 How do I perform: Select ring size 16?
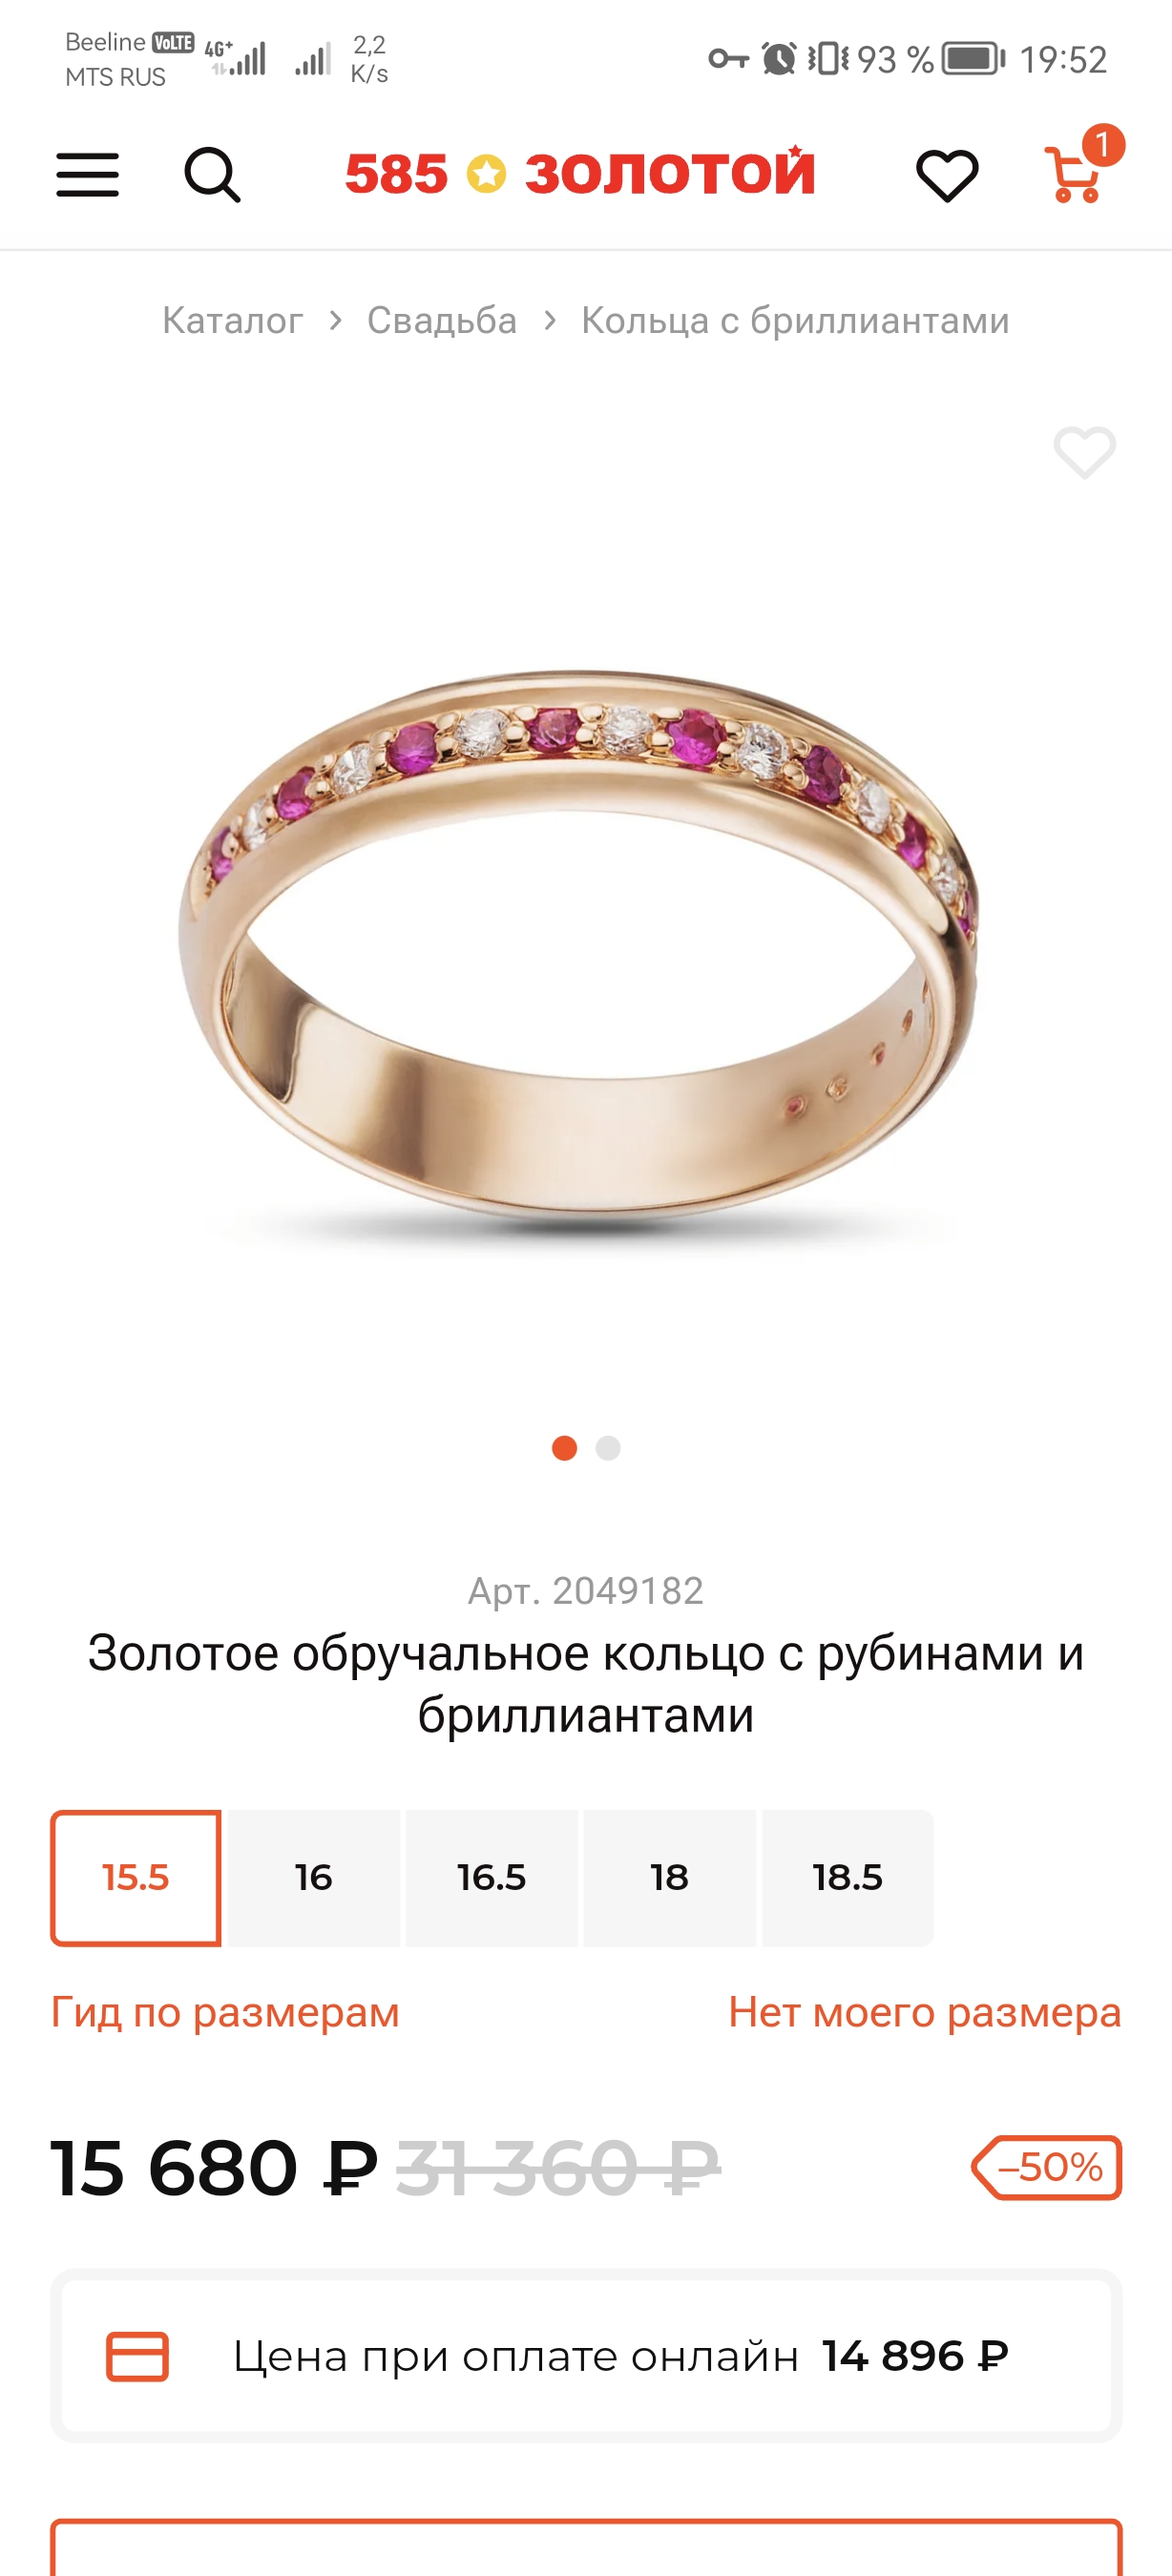pyautogui.click(x=314, y=1877)
